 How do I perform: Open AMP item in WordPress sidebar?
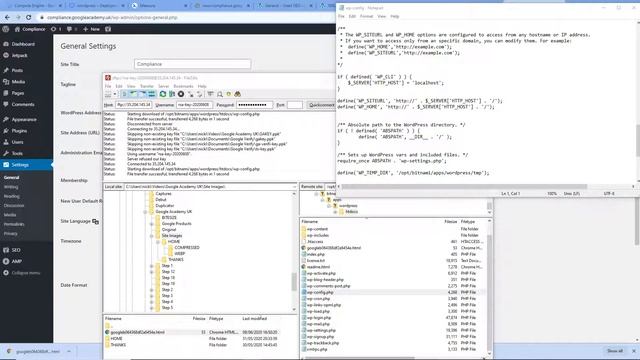pos(16,261)
